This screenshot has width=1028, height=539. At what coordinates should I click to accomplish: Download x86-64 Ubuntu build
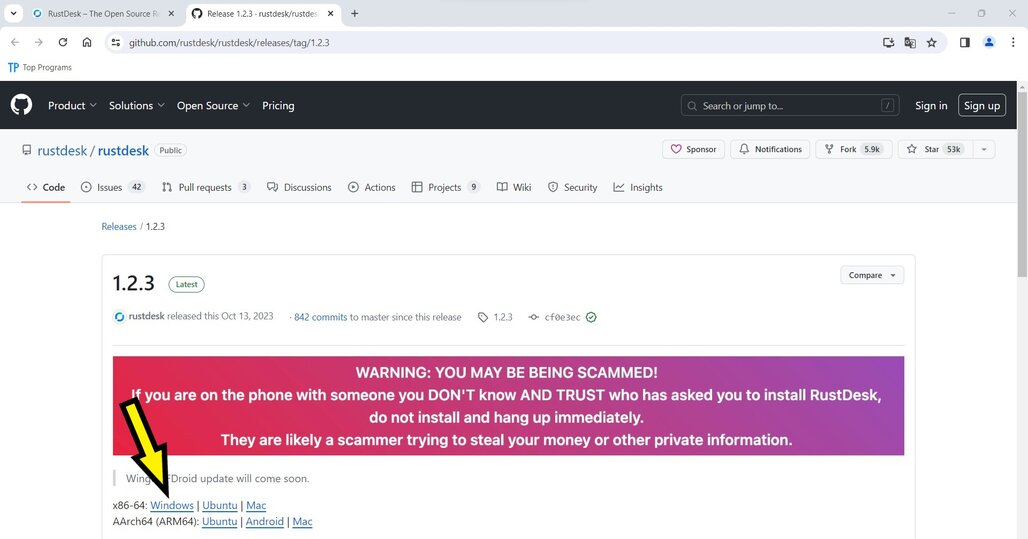tap(220, 506)
